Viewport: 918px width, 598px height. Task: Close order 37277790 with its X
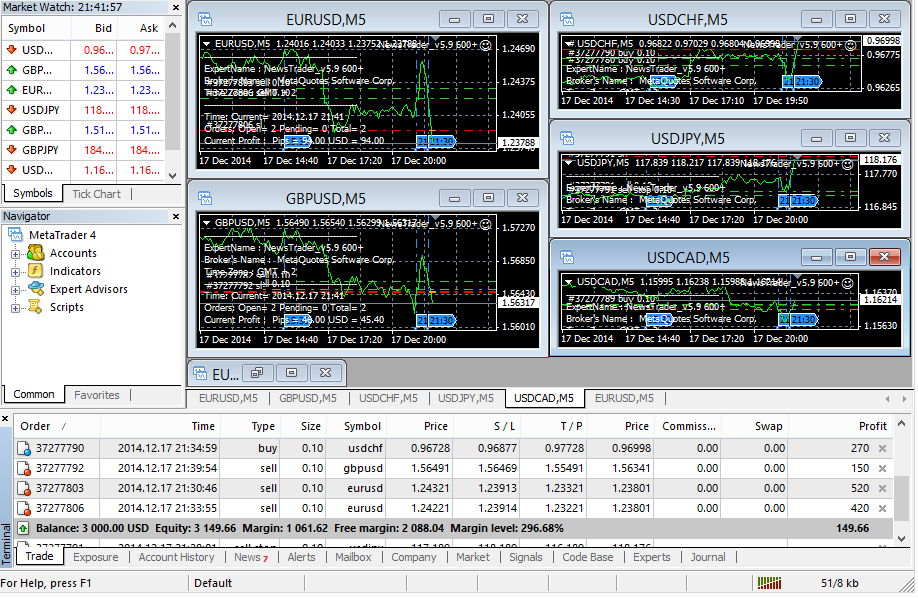(x=882, y=449)
